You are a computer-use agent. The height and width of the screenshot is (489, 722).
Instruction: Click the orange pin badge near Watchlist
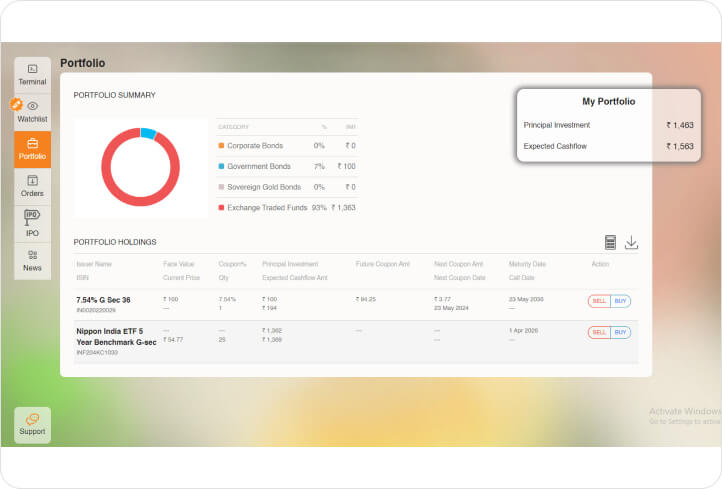tap(16, 104)
